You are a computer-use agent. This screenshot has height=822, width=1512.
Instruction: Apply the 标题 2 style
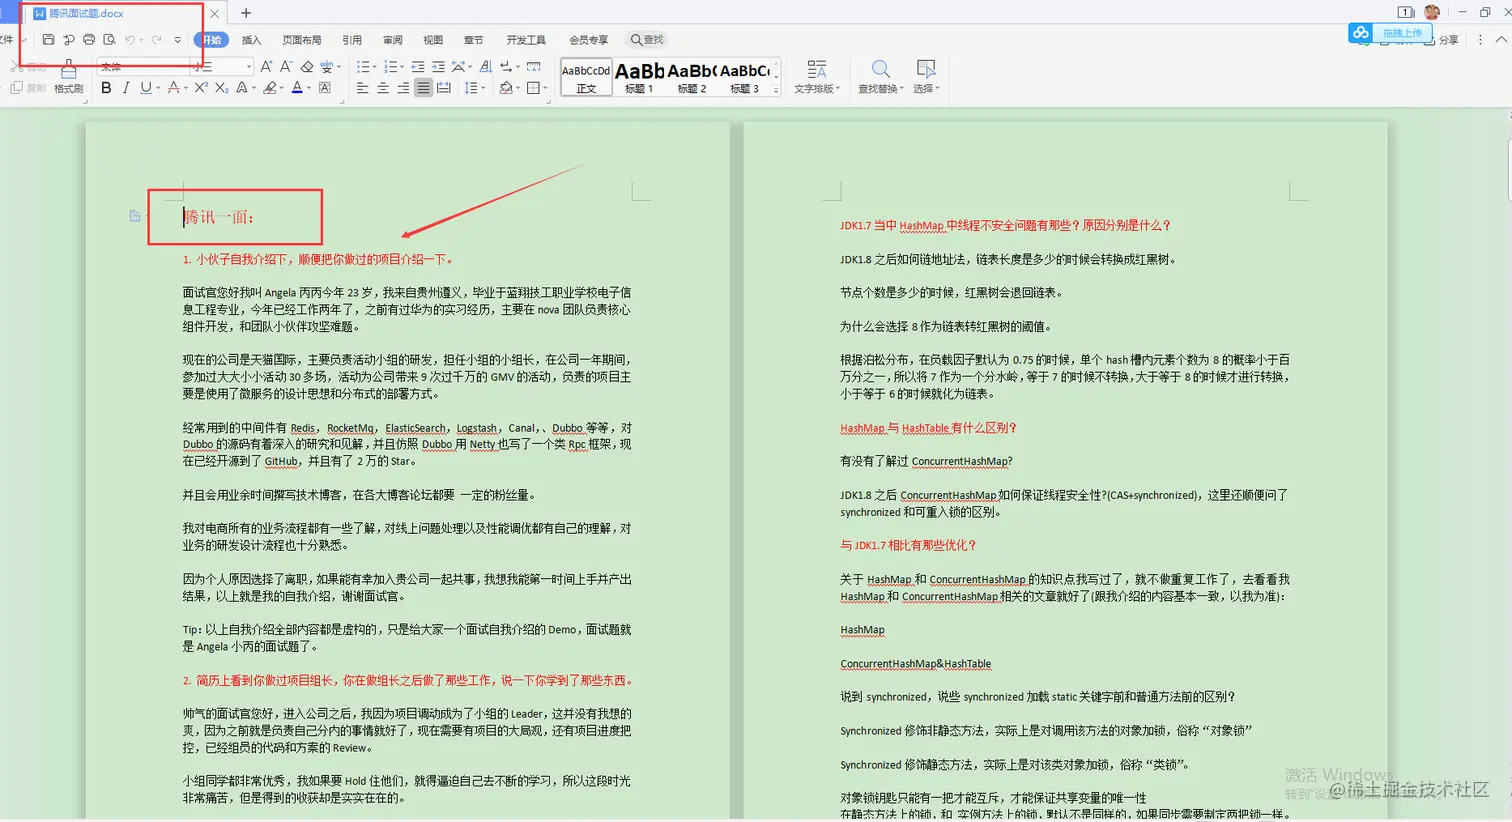click(692, 78)
